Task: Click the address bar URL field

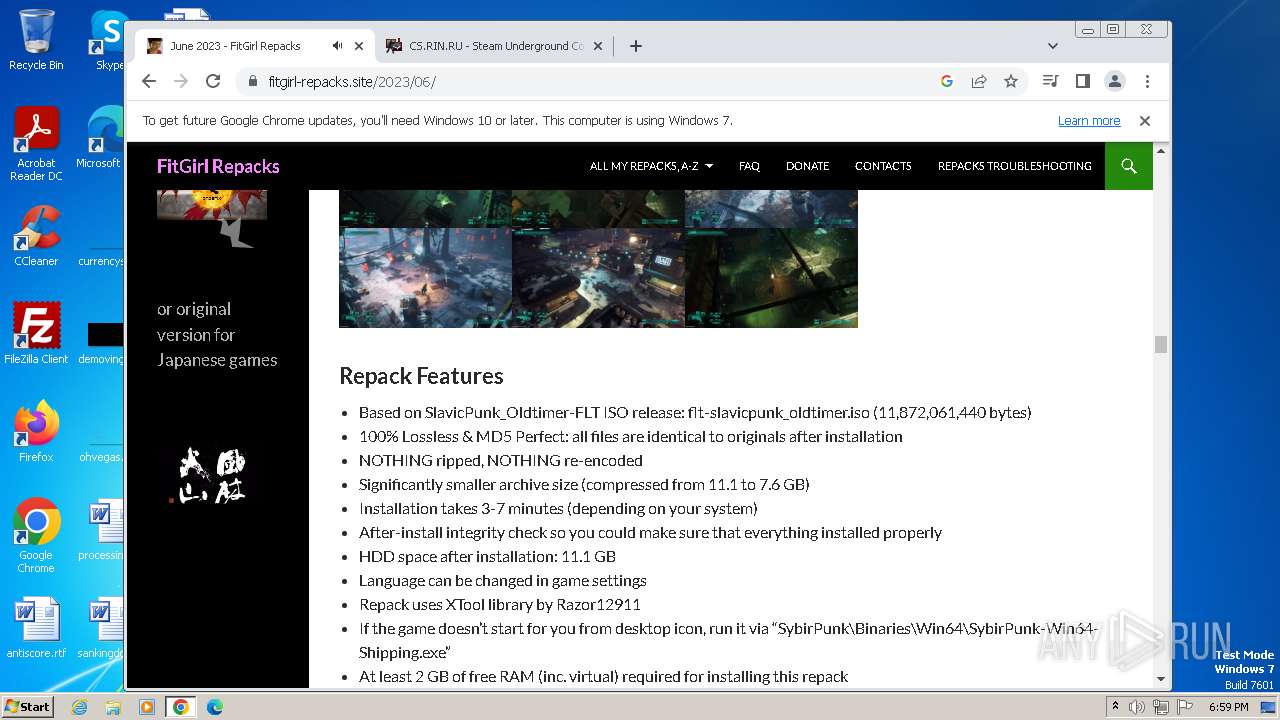Action: pos(600,81)
